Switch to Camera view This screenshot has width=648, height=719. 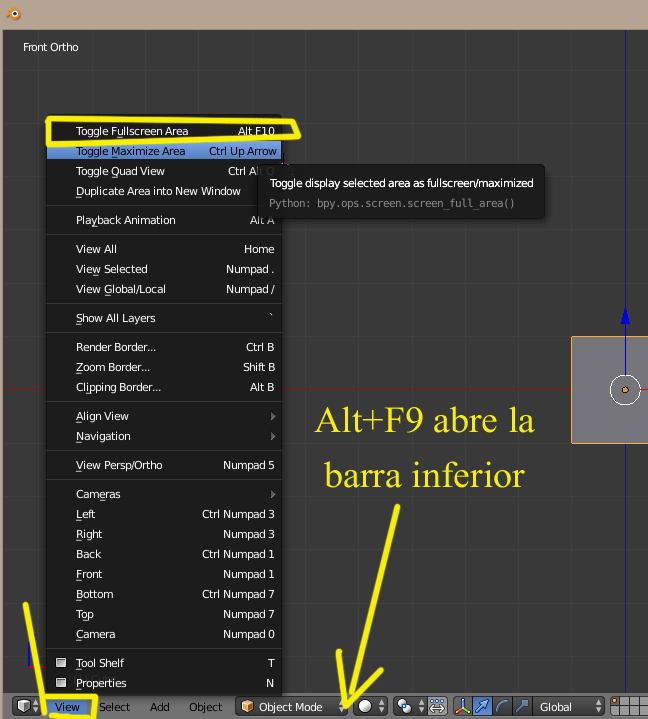164,635
